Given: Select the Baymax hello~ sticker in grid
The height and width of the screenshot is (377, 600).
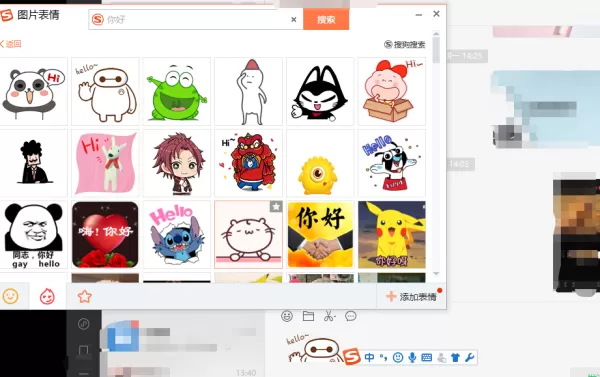Looking at the screenshot, I should pyautogui.click(x=105, y=91).
